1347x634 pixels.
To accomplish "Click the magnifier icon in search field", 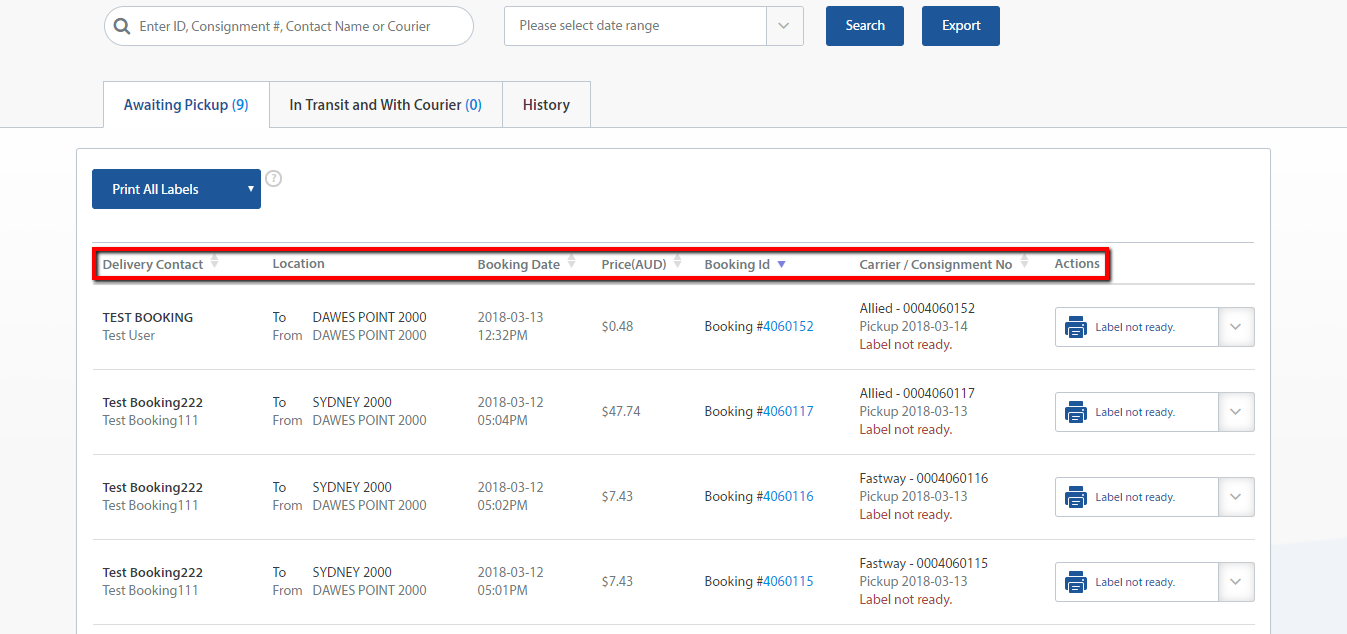I will pyautogui.click(x=122, y=26).
